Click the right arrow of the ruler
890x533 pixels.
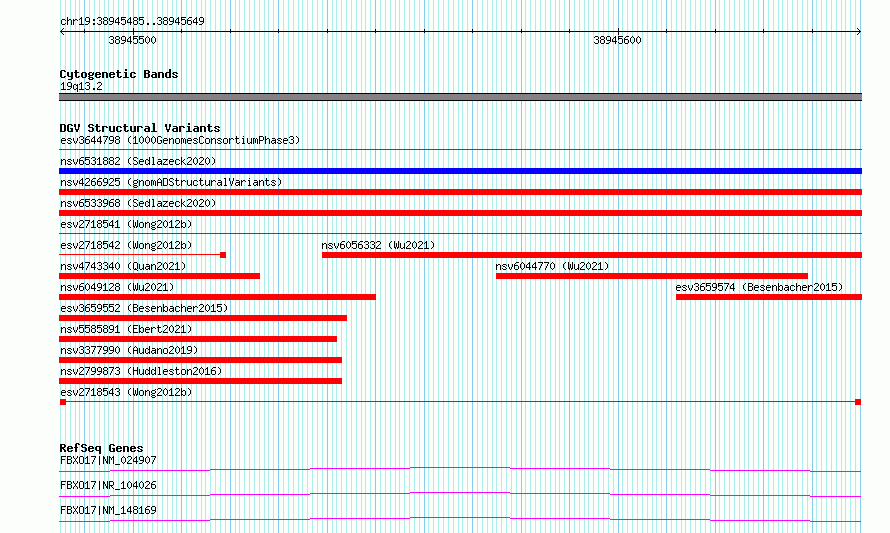click(859, 31)
